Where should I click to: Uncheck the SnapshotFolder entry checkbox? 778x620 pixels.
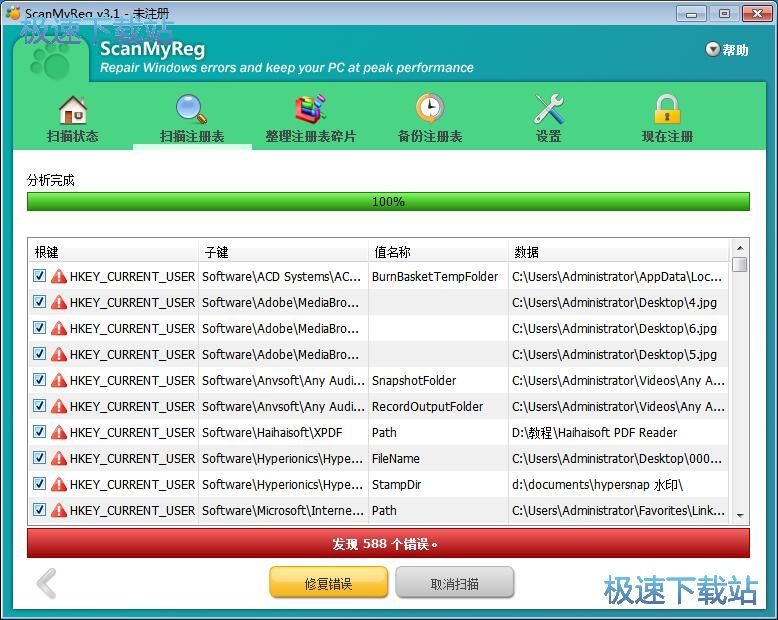point(39,380)
